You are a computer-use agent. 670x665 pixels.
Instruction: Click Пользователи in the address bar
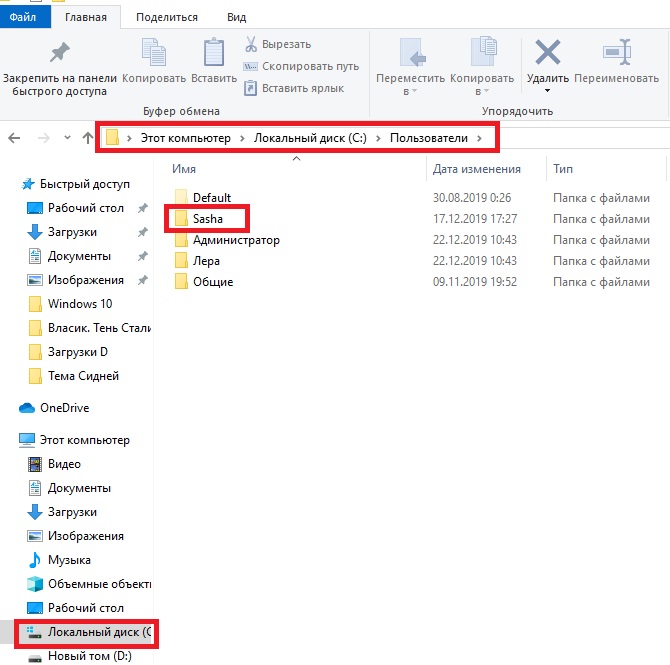[429, 138]
